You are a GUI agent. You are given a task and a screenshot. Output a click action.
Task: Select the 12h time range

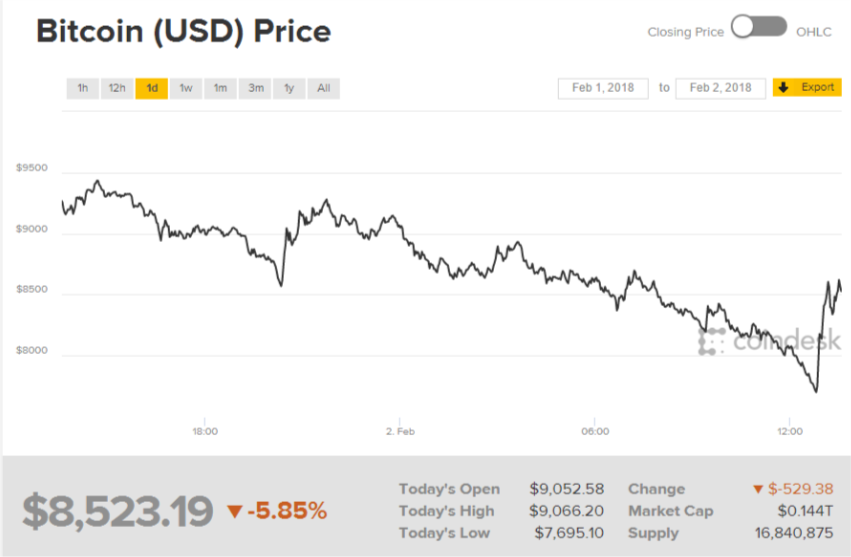[117, 88]
